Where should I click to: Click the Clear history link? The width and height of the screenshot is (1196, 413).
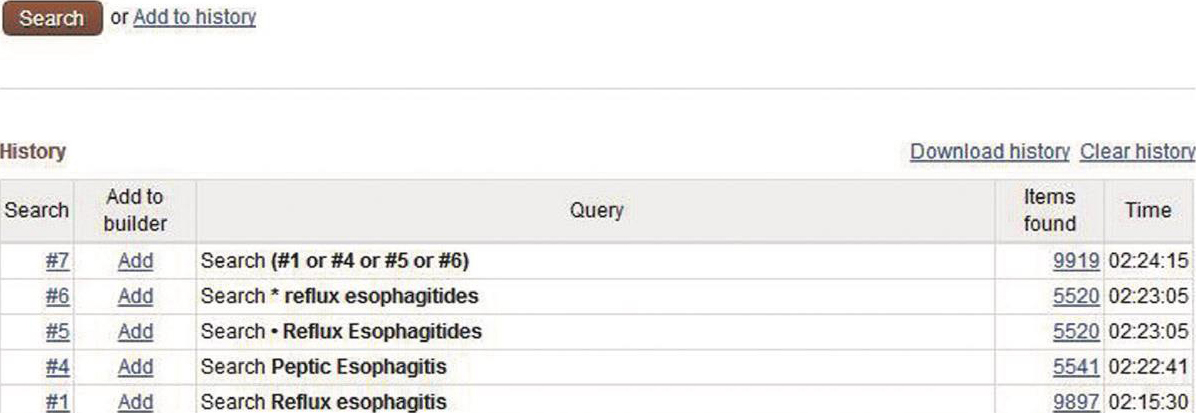tap(1137, 152)
